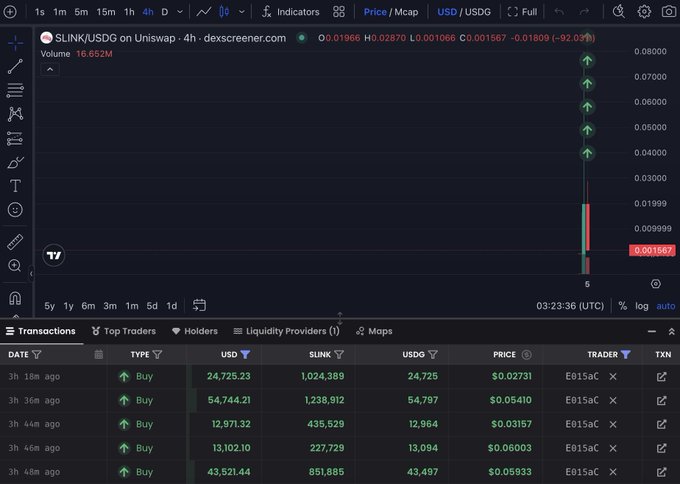
Task: Open the Holders tab
Action: [x=195, y=331]
